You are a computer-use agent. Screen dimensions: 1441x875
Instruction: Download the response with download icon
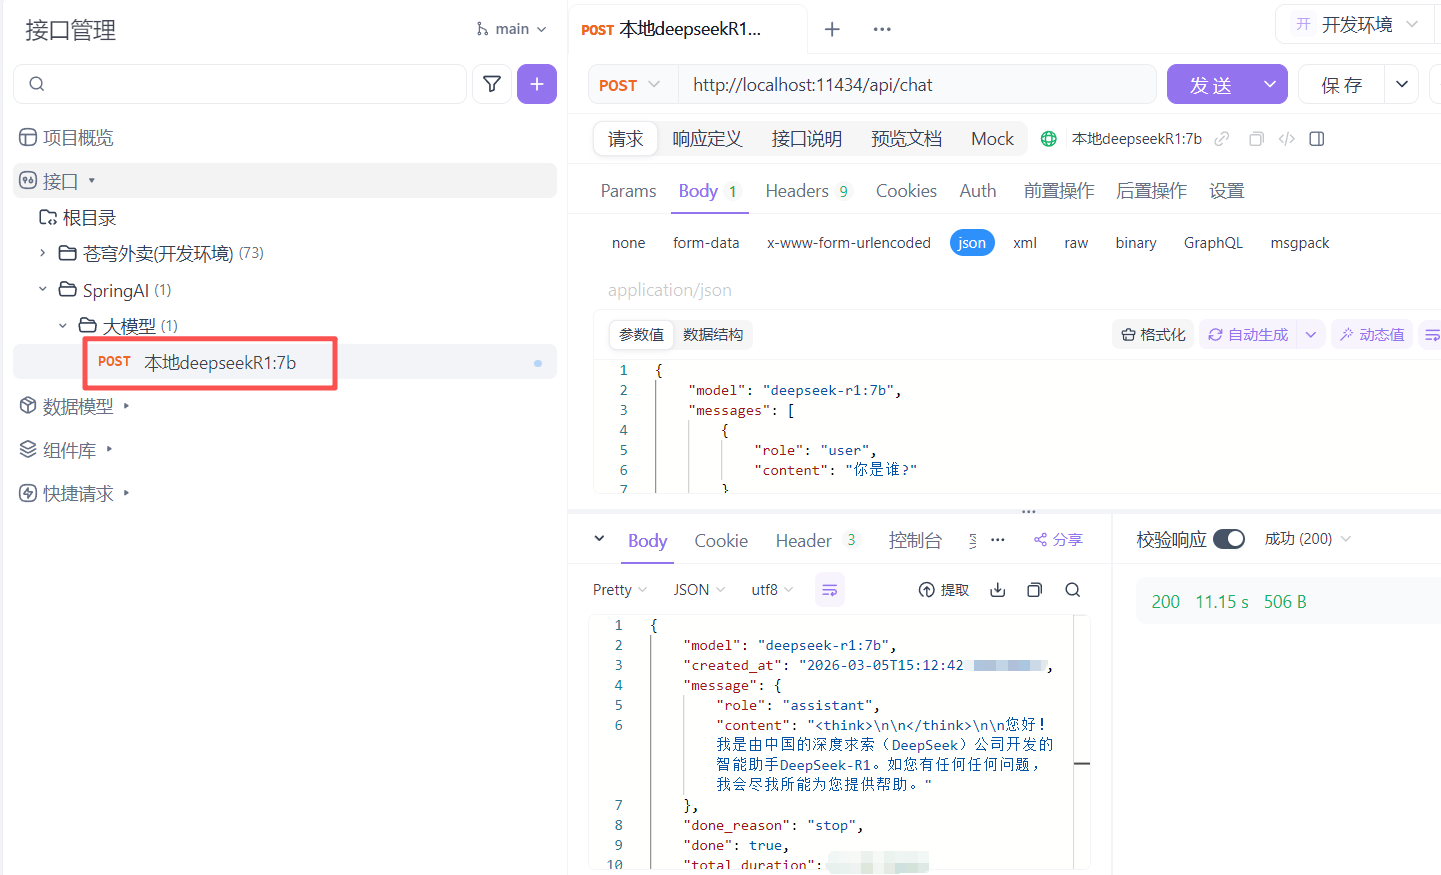(x=998, y=590)
